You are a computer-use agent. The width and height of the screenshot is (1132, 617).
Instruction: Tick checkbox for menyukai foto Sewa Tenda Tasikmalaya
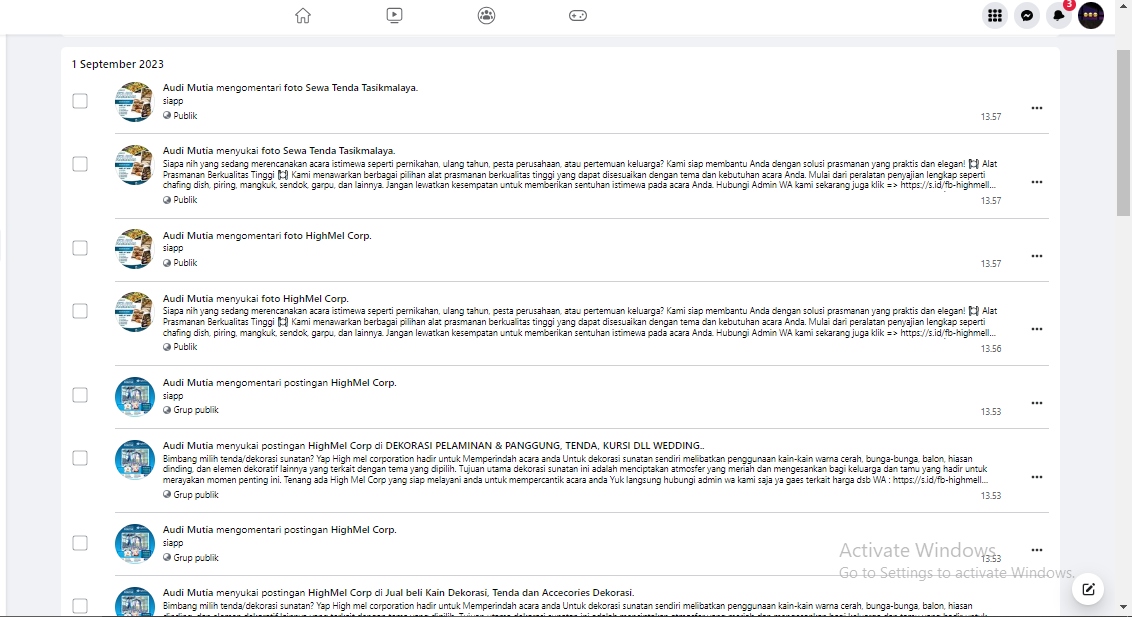(x=80, y=164)
